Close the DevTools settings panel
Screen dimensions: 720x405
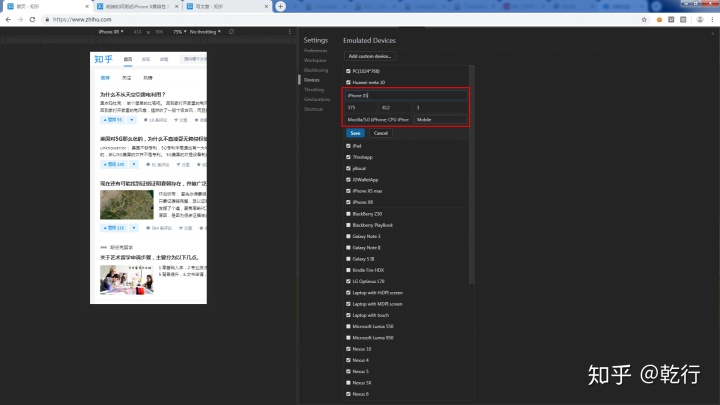[x=713, y=33]
